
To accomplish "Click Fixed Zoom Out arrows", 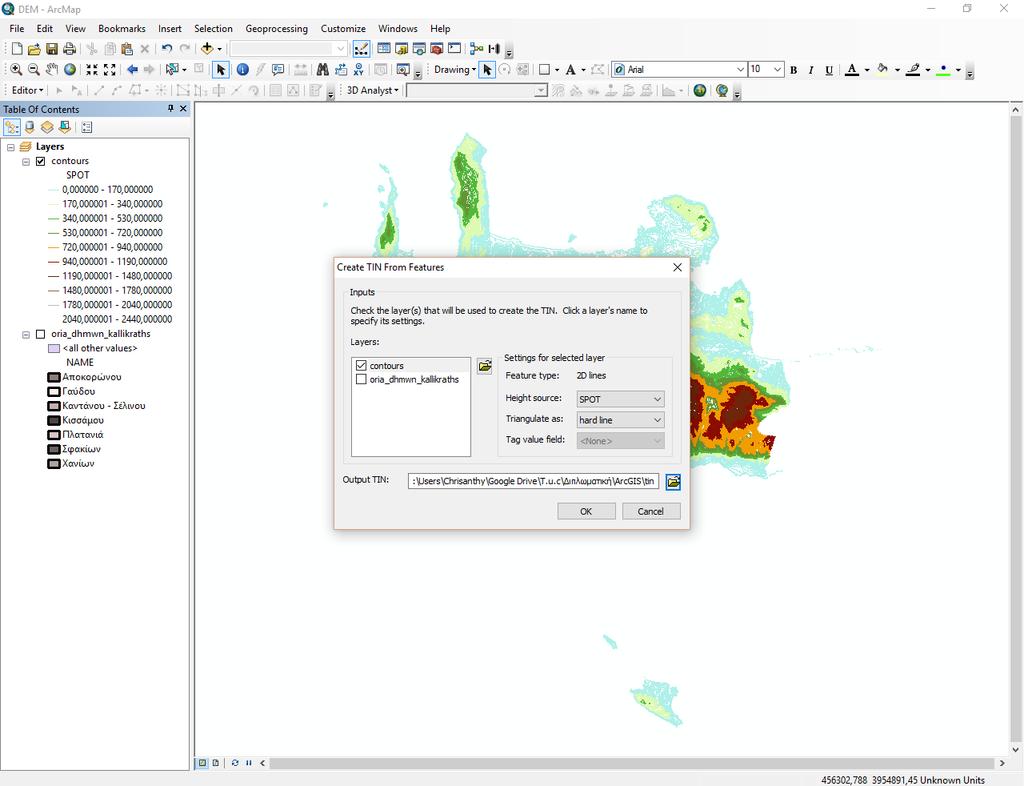I will (x=110, y=69).
